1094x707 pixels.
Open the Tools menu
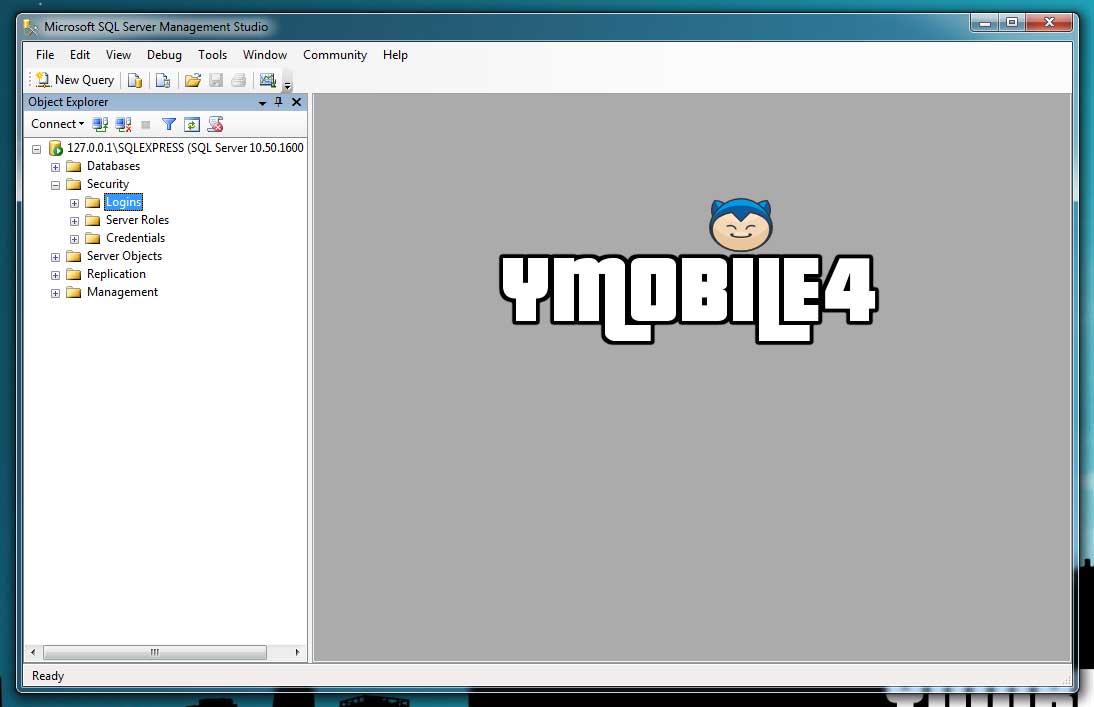click(212, 54)
